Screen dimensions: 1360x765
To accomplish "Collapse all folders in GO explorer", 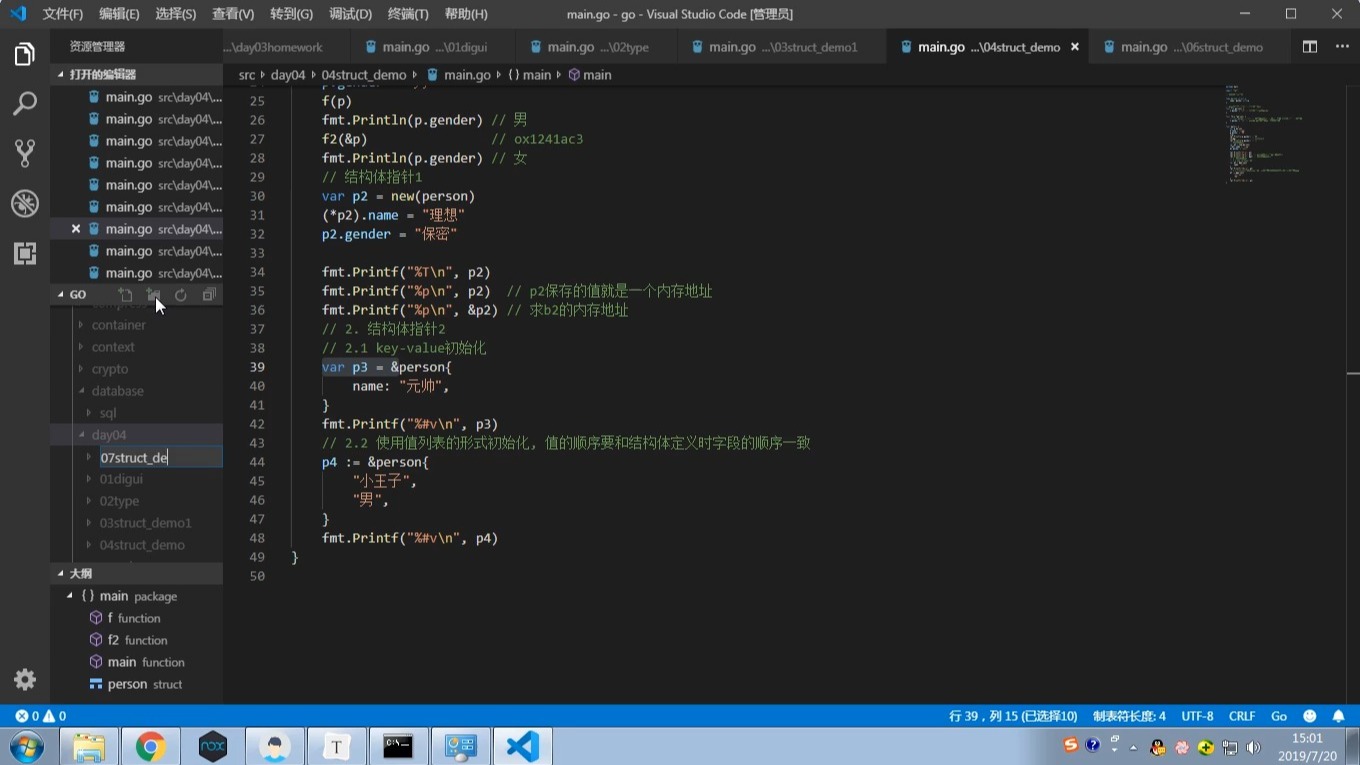I will [209, 295].
